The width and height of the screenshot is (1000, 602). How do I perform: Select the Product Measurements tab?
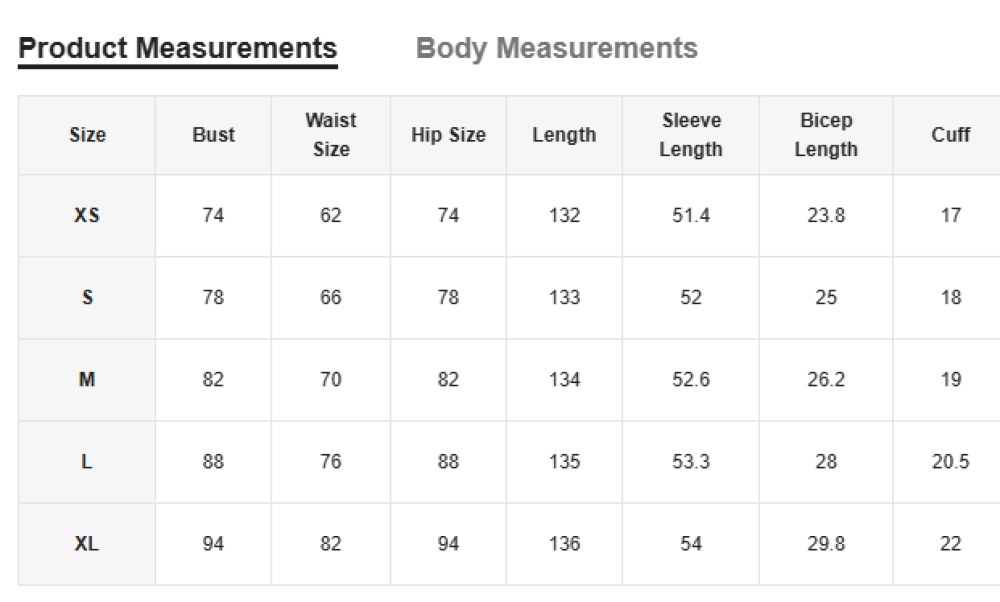pyautogui.click(x=178, y=48)
